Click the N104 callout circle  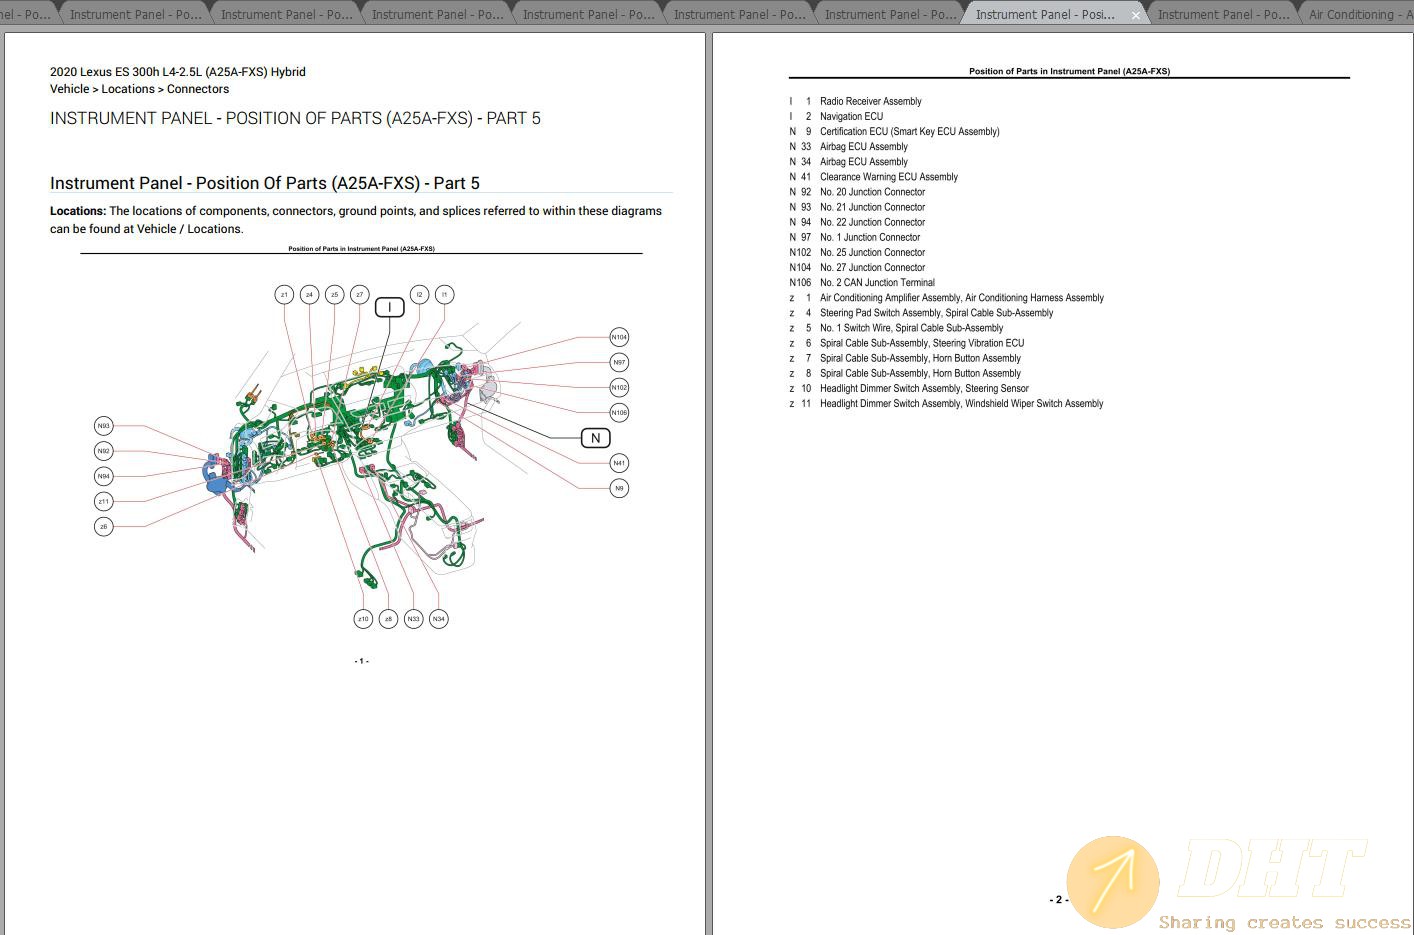point(619,337)
